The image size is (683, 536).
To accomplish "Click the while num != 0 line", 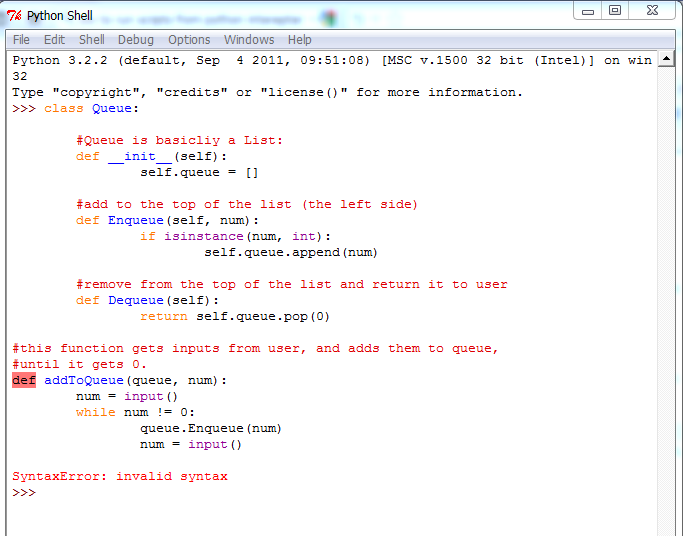I will click(x=135, y=412).
